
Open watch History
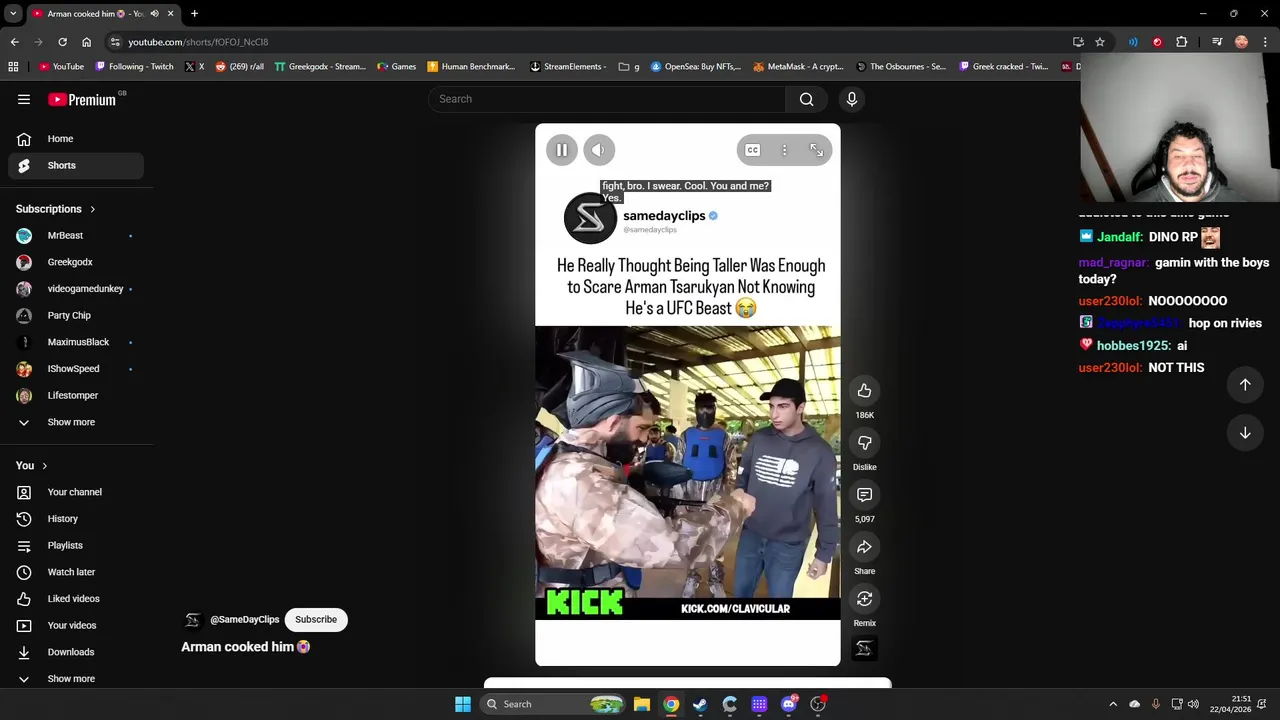76,519
